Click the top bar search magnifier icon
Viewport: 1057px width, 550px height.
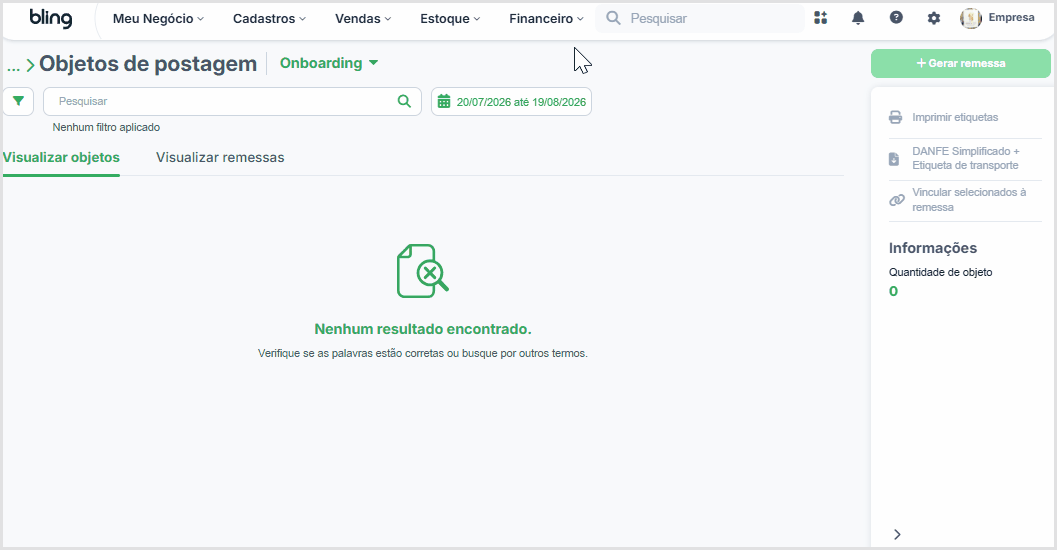tap(613, 18)
